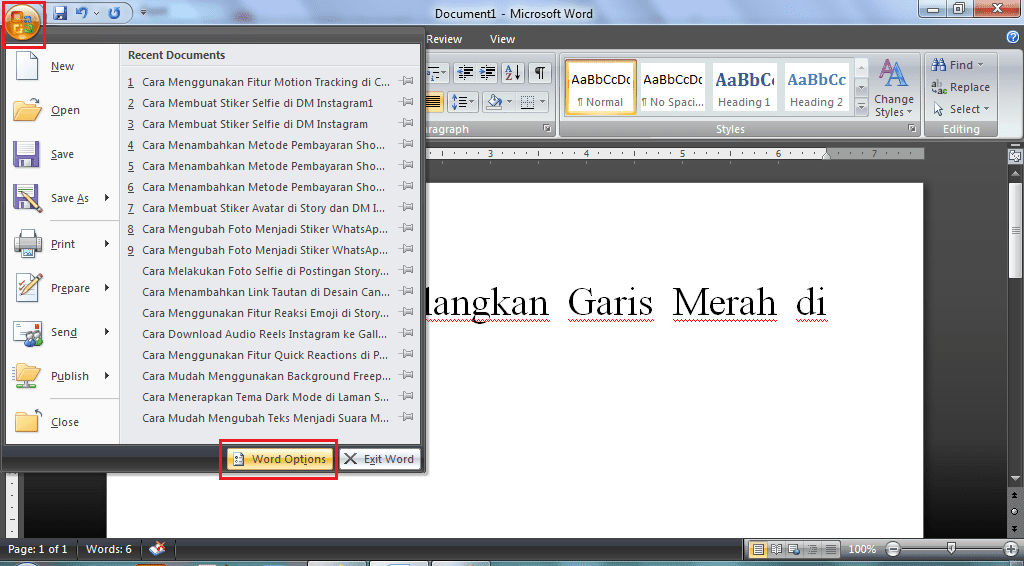Click the Undo arrow icon

coord(82,14)
